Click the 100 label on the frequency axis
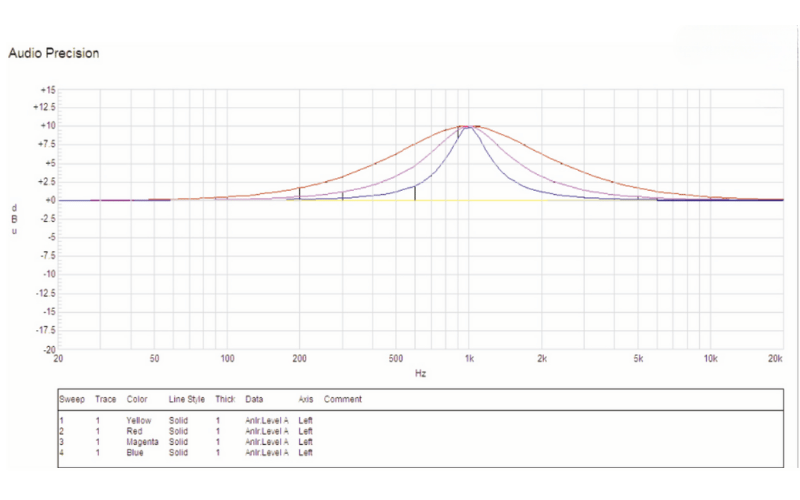800x500 pixels. point(227,359)
